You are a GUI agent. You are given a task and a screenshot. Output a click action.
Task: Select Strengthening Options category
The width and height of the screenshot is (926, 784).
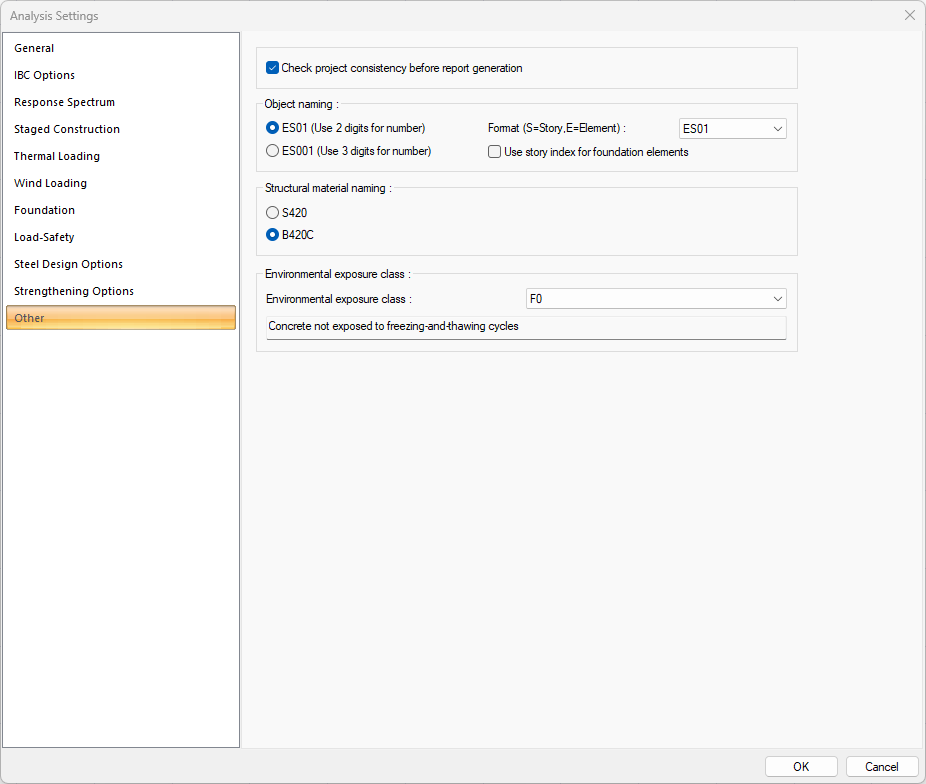pyautogui.click(x=73, y=291)
